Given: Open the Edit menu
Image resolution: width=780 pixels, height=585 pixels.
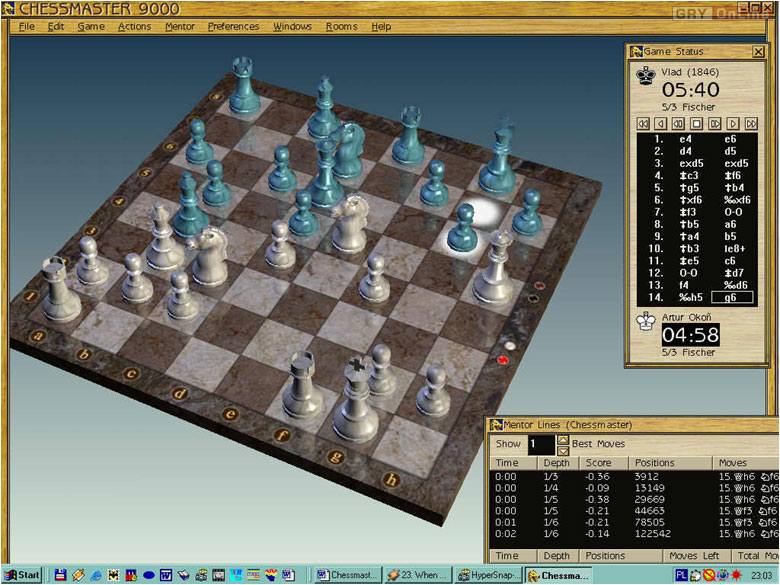Looking at the screenshot, I should [56, 26].
